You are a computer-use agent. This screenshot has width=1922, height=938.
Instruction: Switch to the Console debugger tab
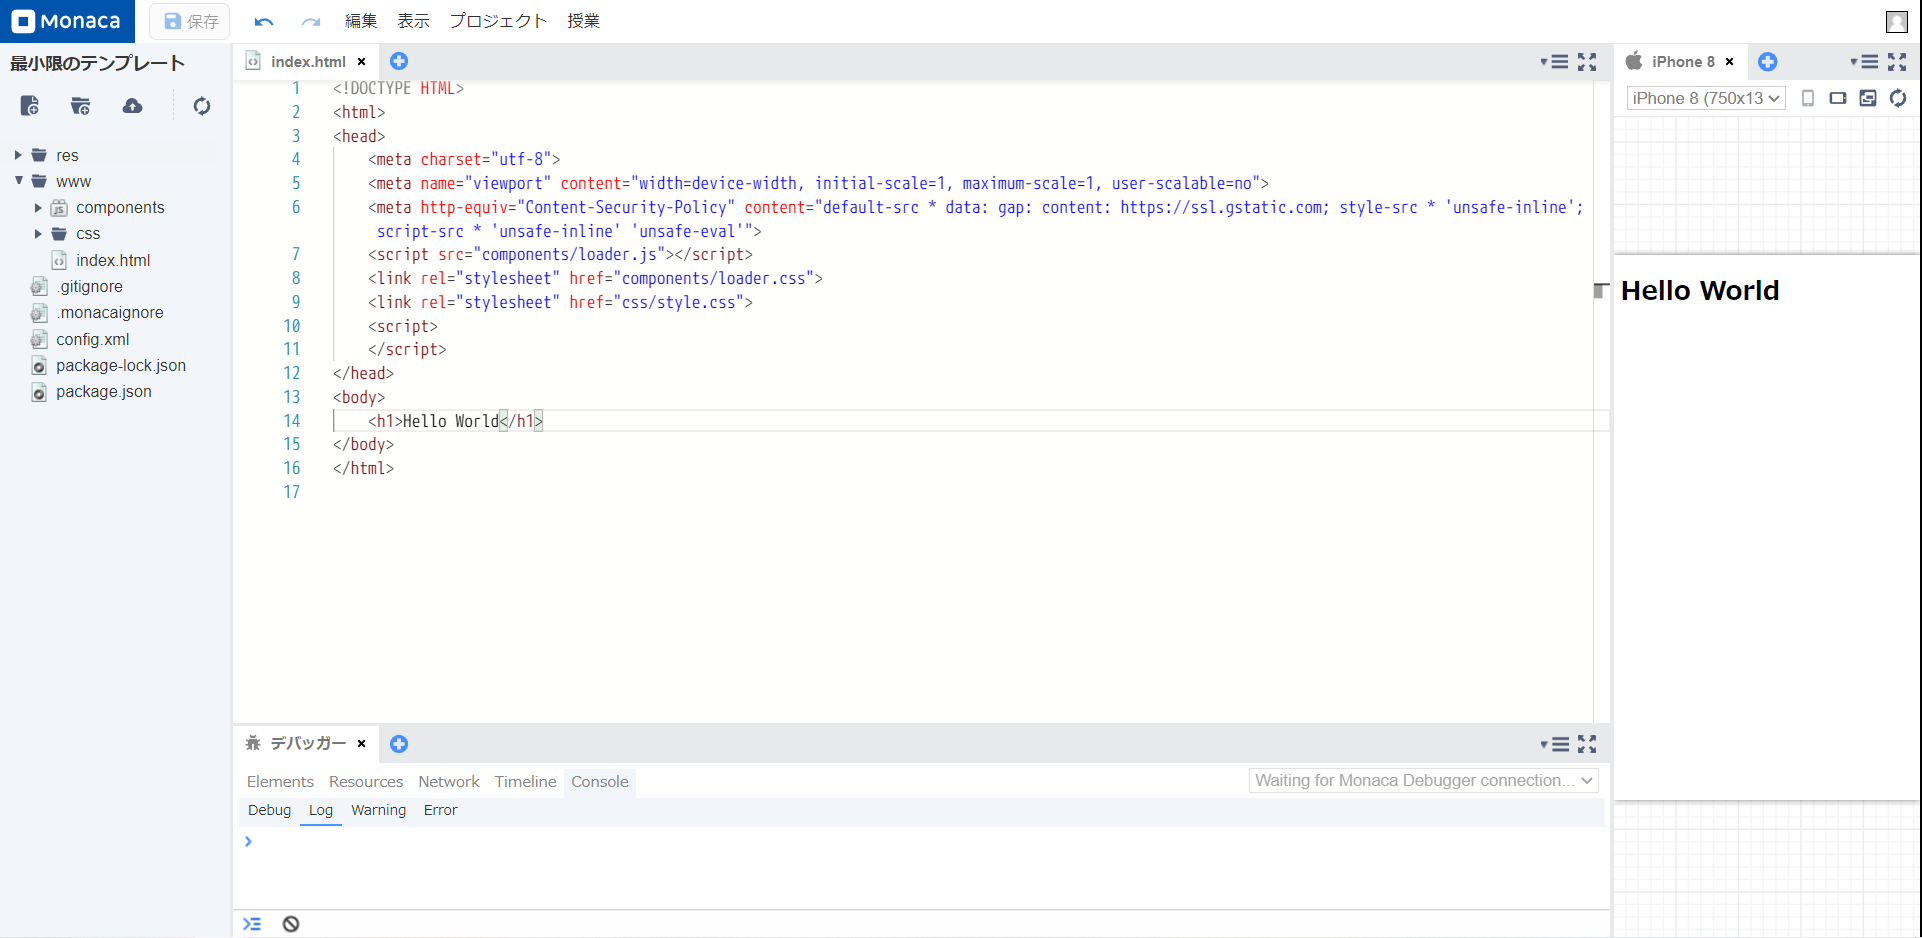[x=600, y=781]
